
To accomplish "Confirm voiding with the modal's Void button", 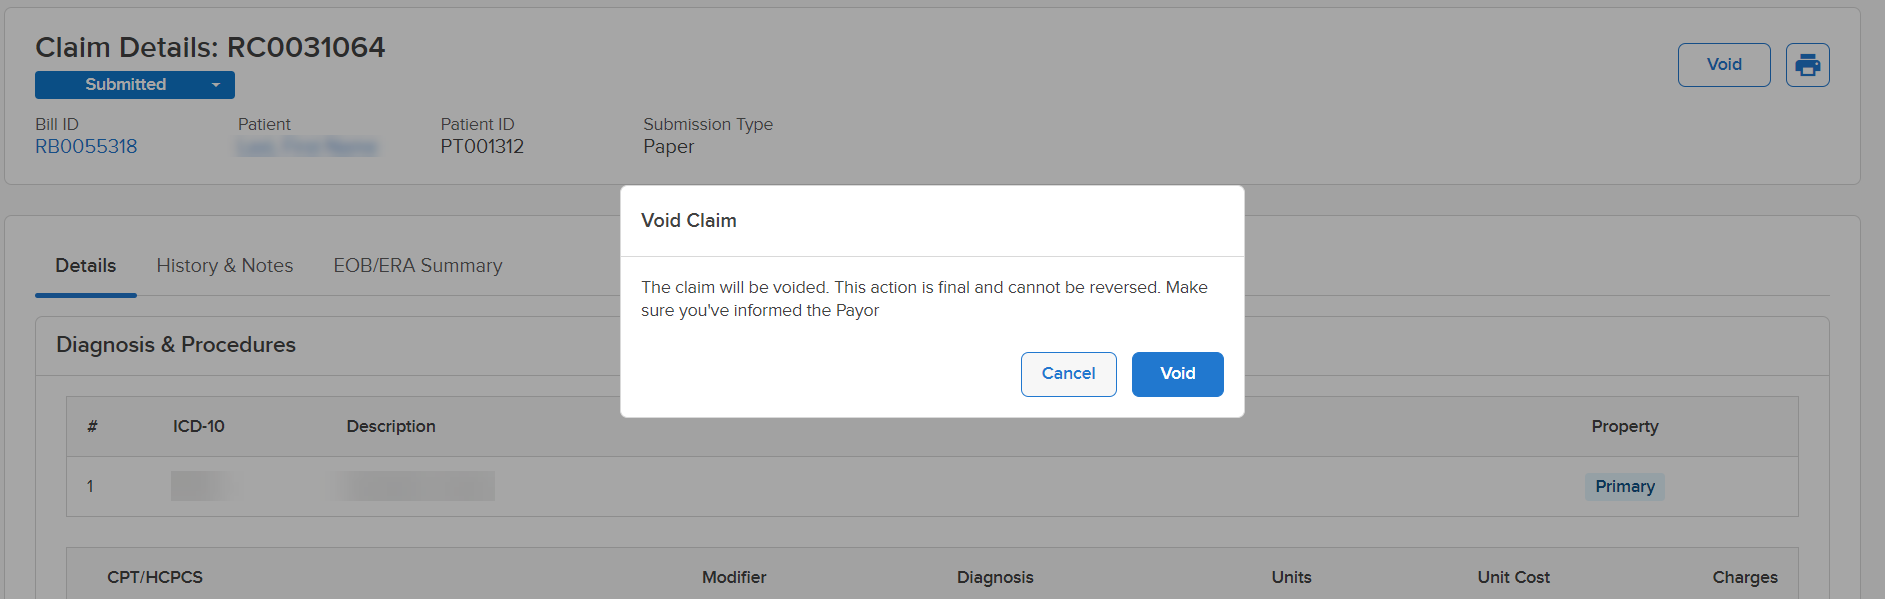I will pyautogui.click(x=1177, y=374).
